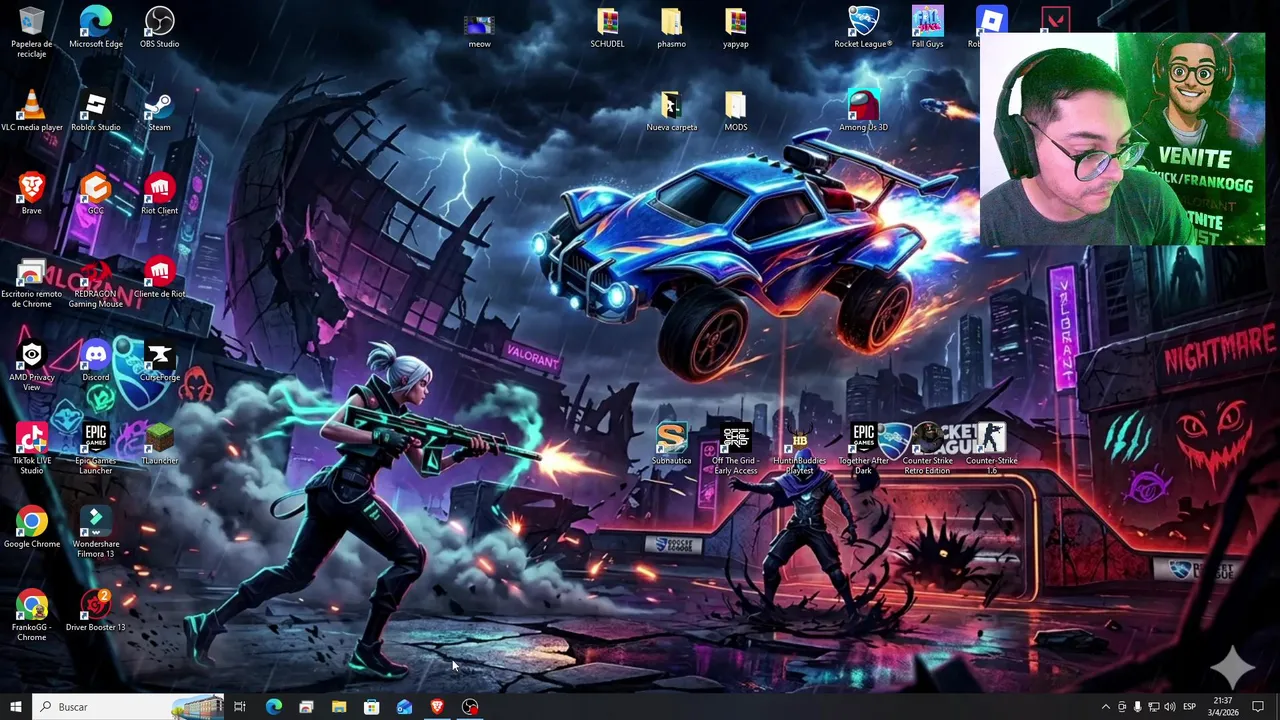The image size is (1280, 720).
Task: Open File Explorer from the taskbar
Action: click(x=339, y=707)
